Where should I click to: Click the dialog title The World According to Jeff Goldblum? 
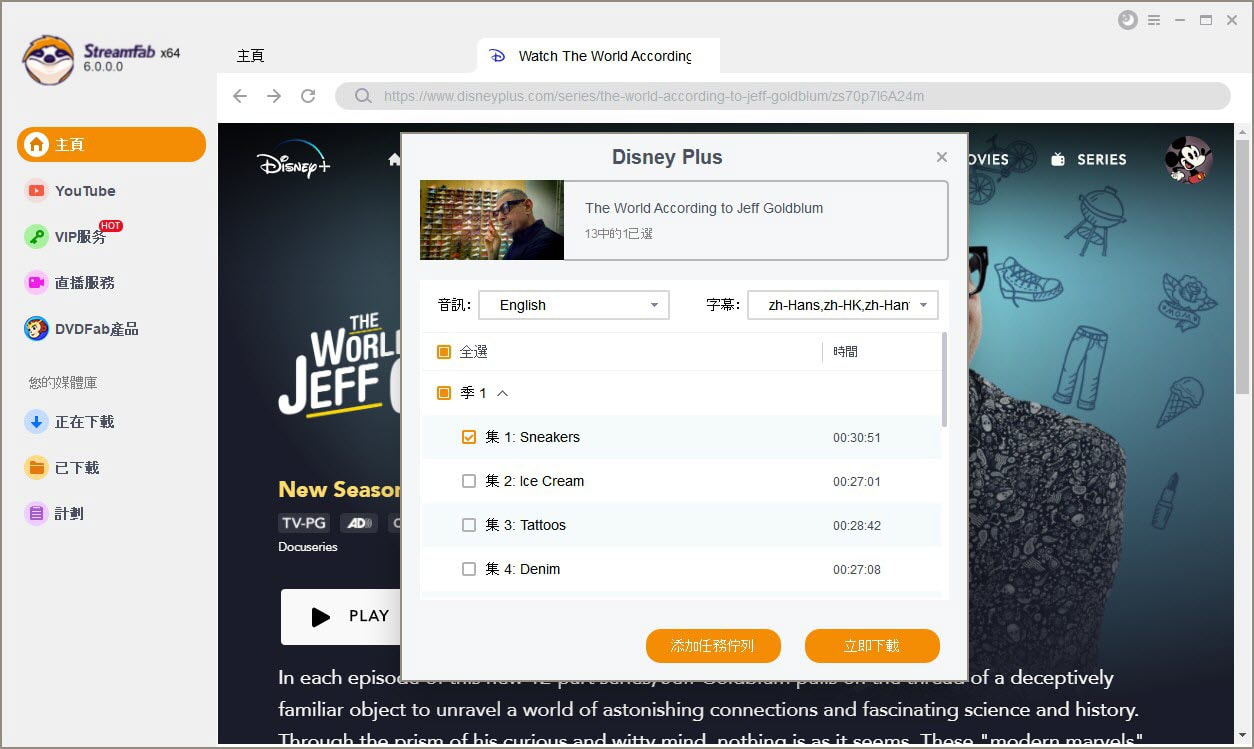pyautogui.click(x=704, y=208)
